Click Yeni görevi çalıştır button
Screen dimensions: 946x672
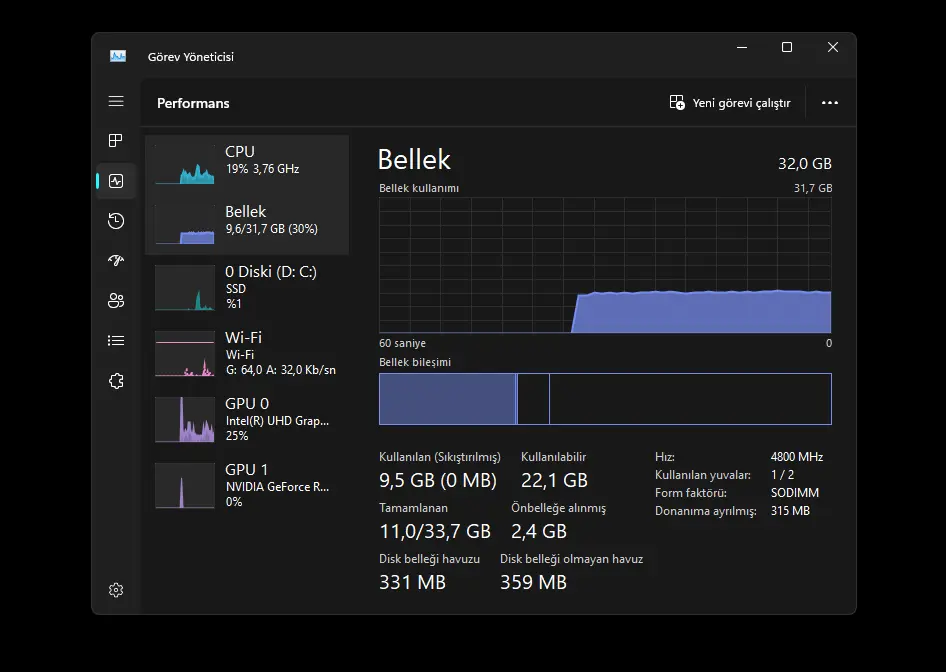pyautogui.click(x=730, y=103)
